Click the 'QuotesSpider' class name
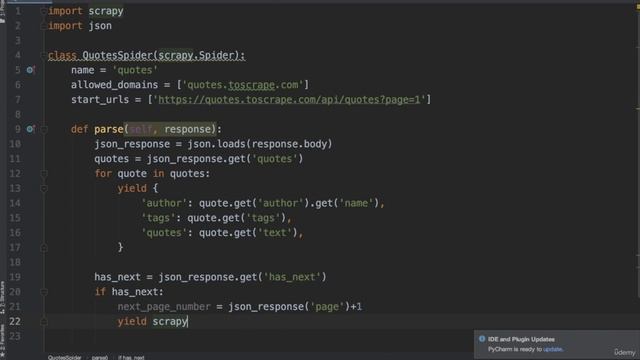 point(118,55)
